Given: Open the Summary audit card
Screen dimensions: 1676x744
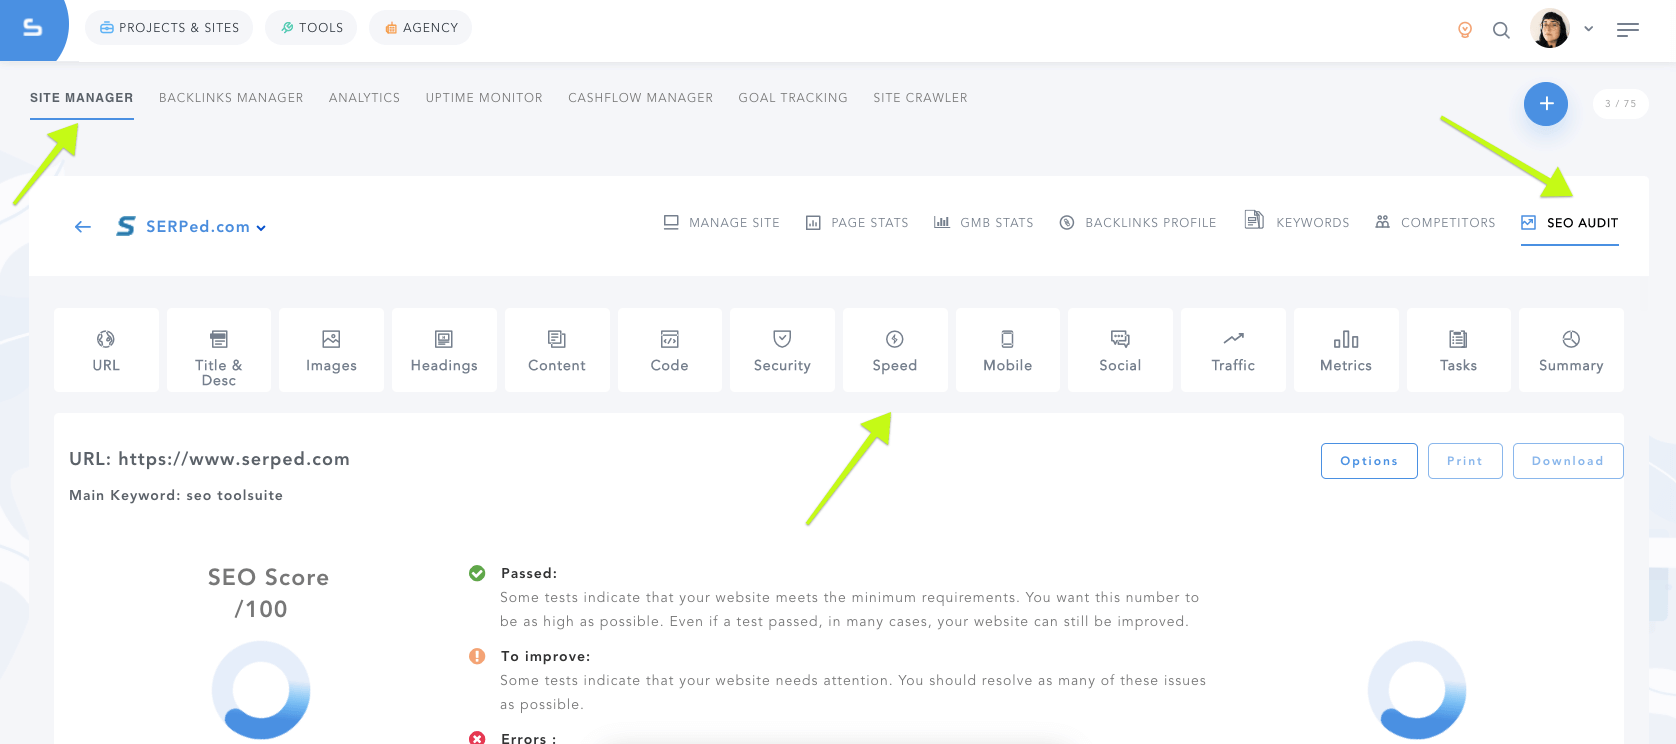Looking at the screenshot, I should [x=1571, y=350].
